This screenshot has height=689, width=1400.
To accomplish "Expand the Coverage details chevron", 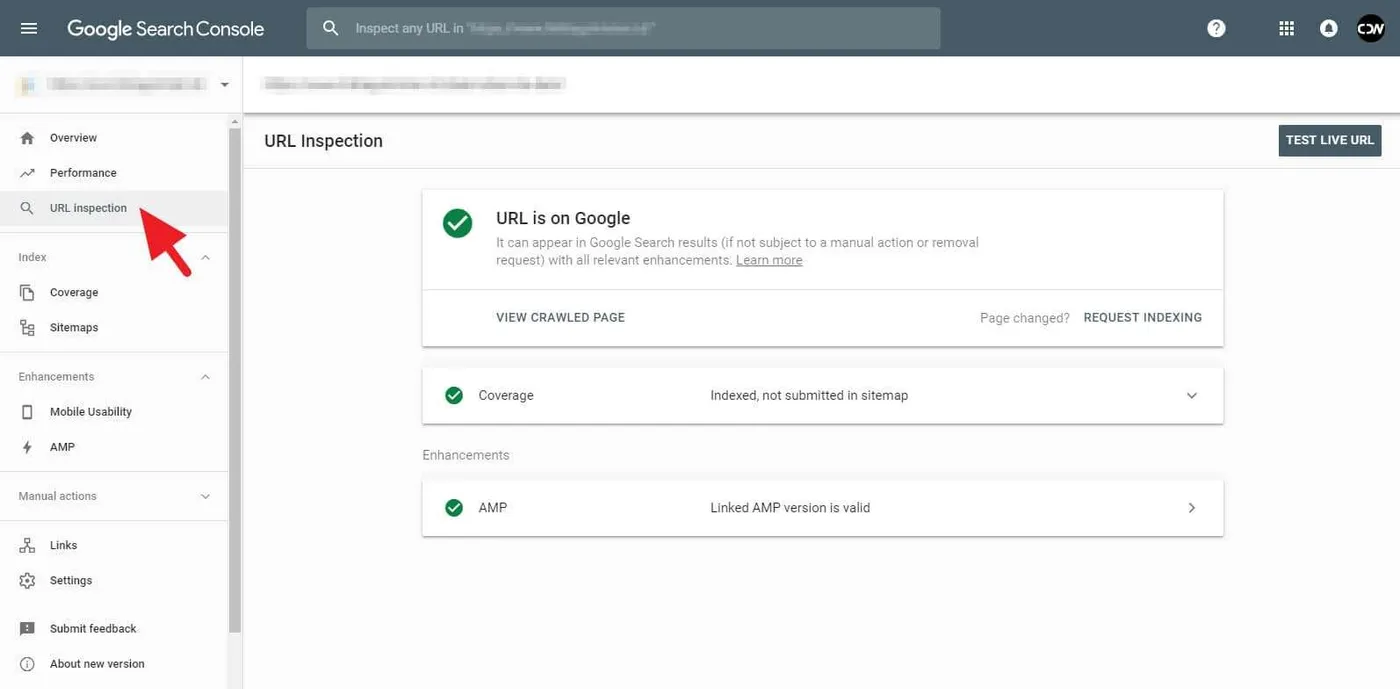I will tap(1192, 396).
